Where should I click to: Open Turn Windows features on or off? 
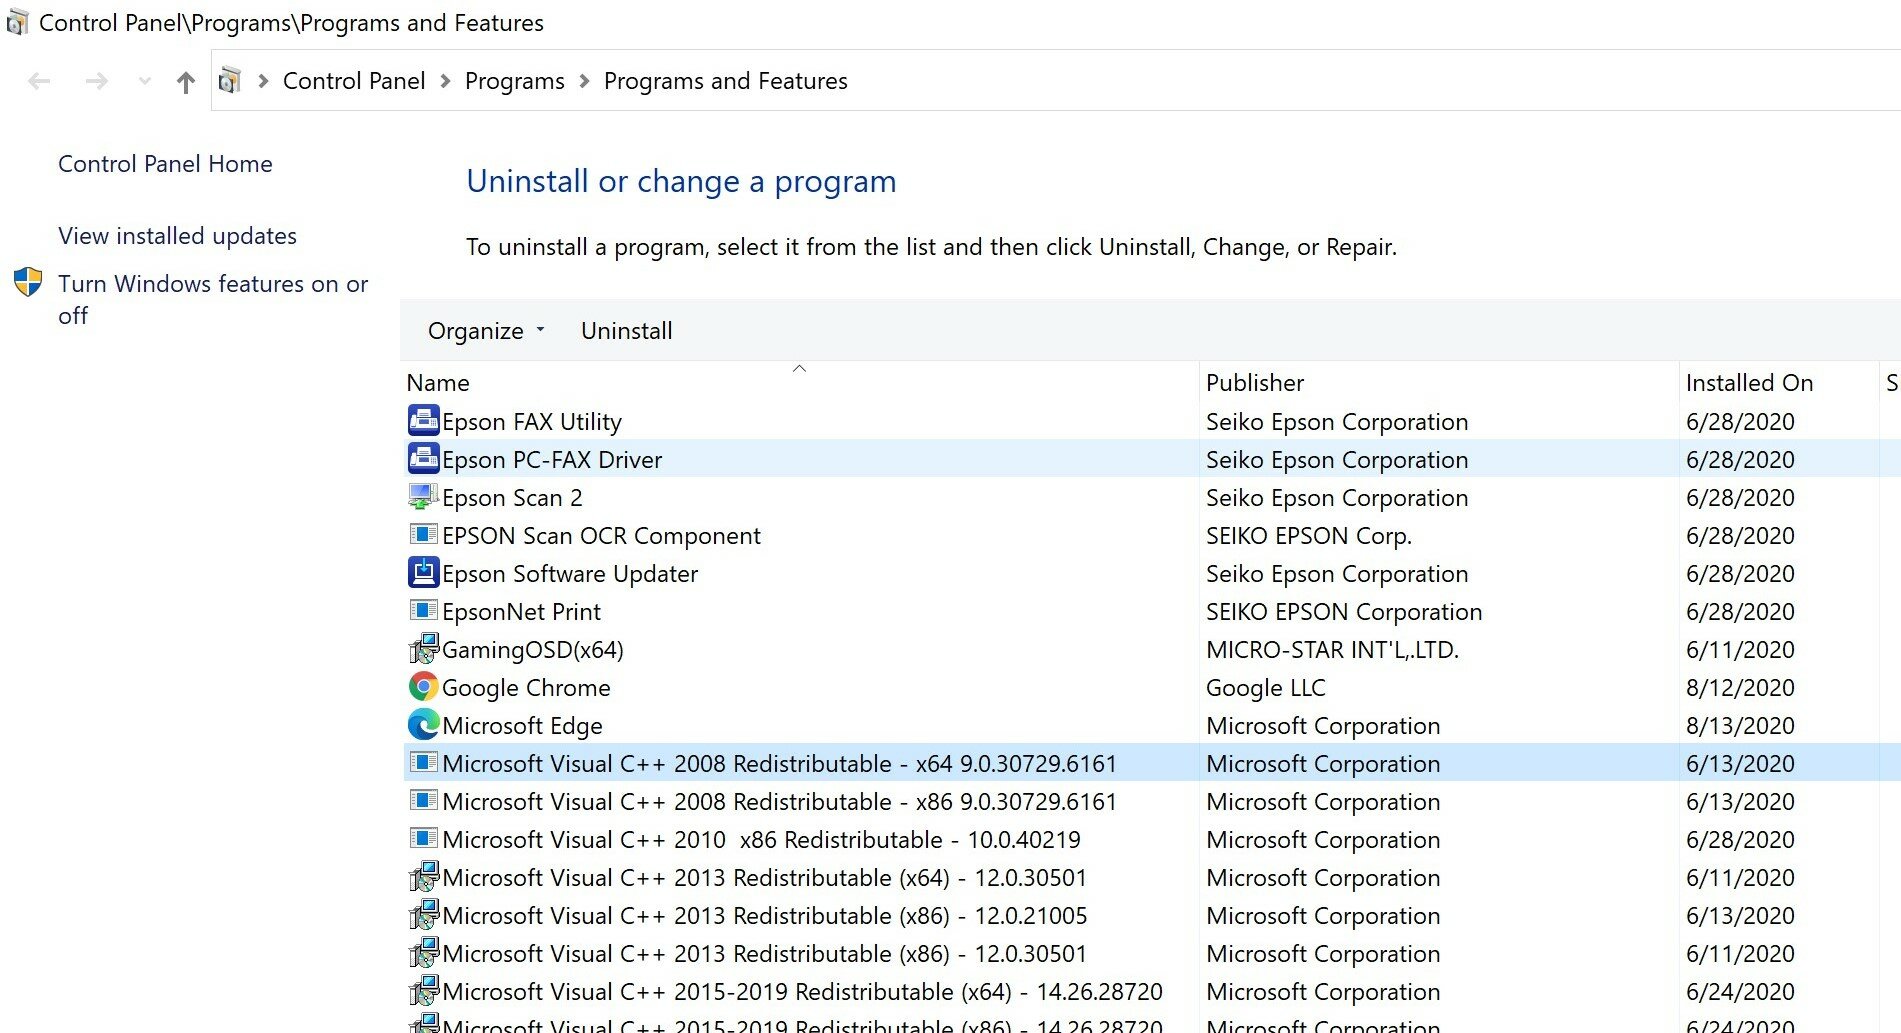pos(213,299)
